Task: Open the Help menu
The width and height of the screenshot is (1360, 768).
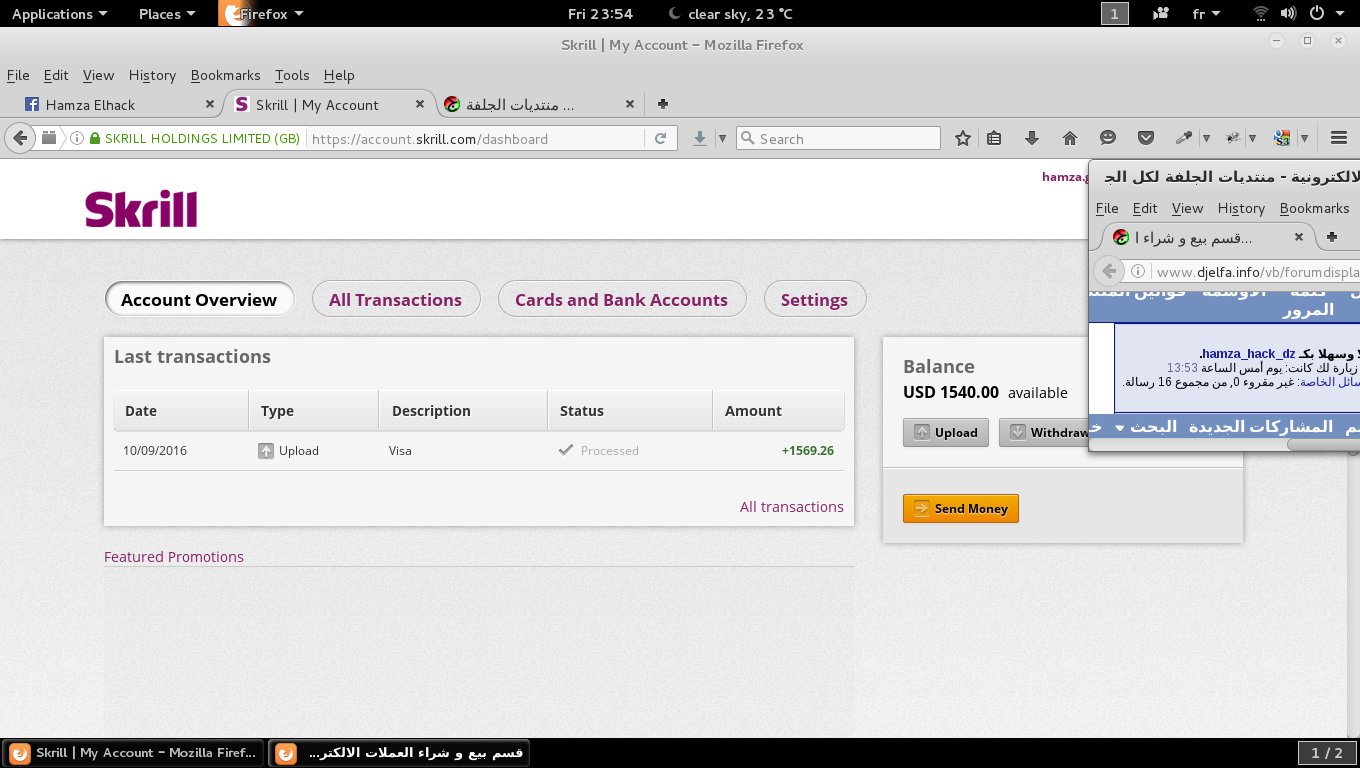Action: pos(339,75)
